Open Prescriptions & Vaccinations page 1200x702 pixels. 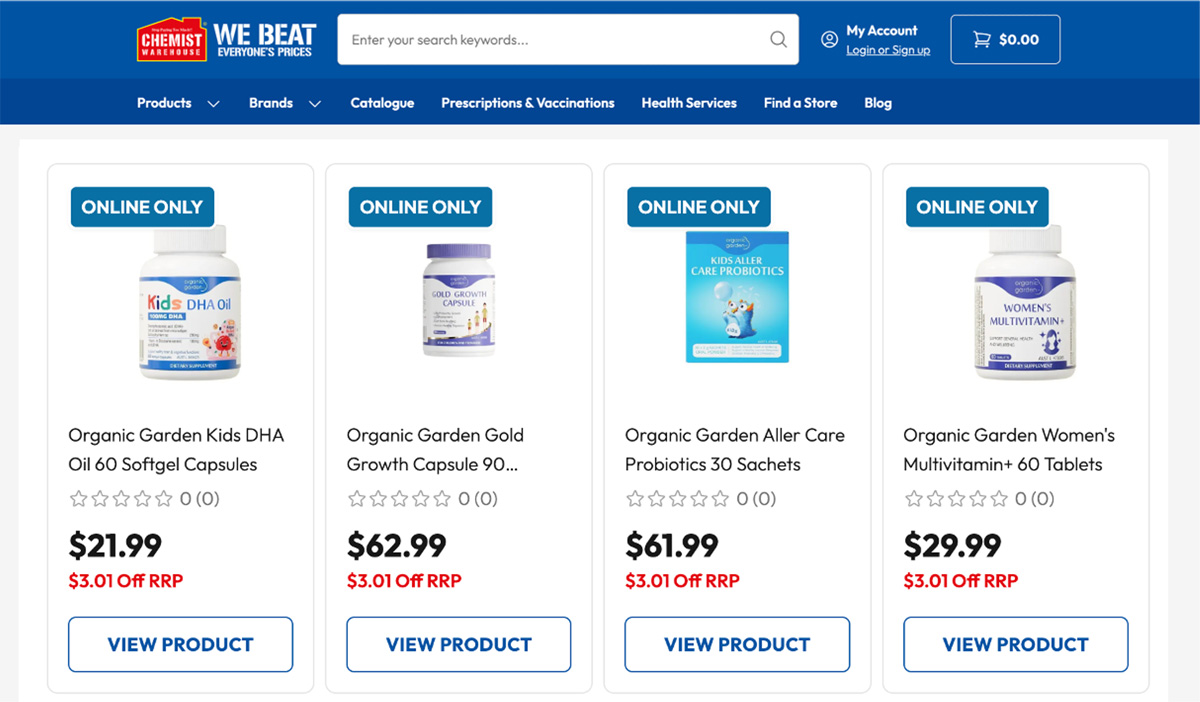click(x=528, y=103)
